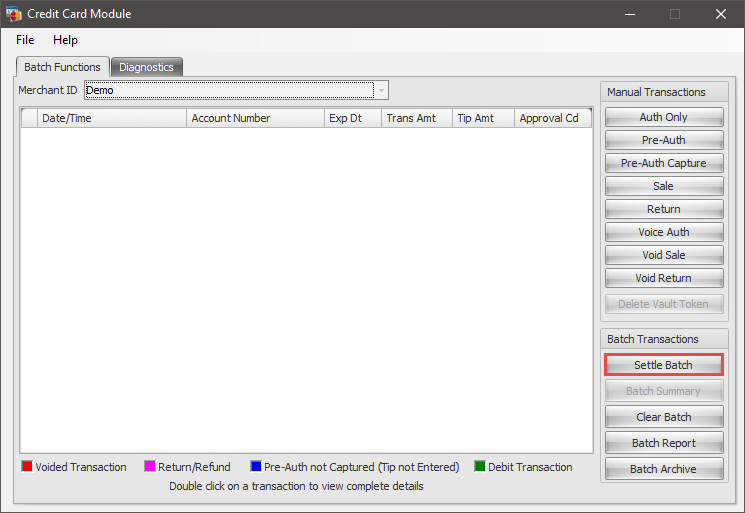This screenshot has width=745, height=513.
Task: Open the Batch Archive
Action: tap(664, 469)
